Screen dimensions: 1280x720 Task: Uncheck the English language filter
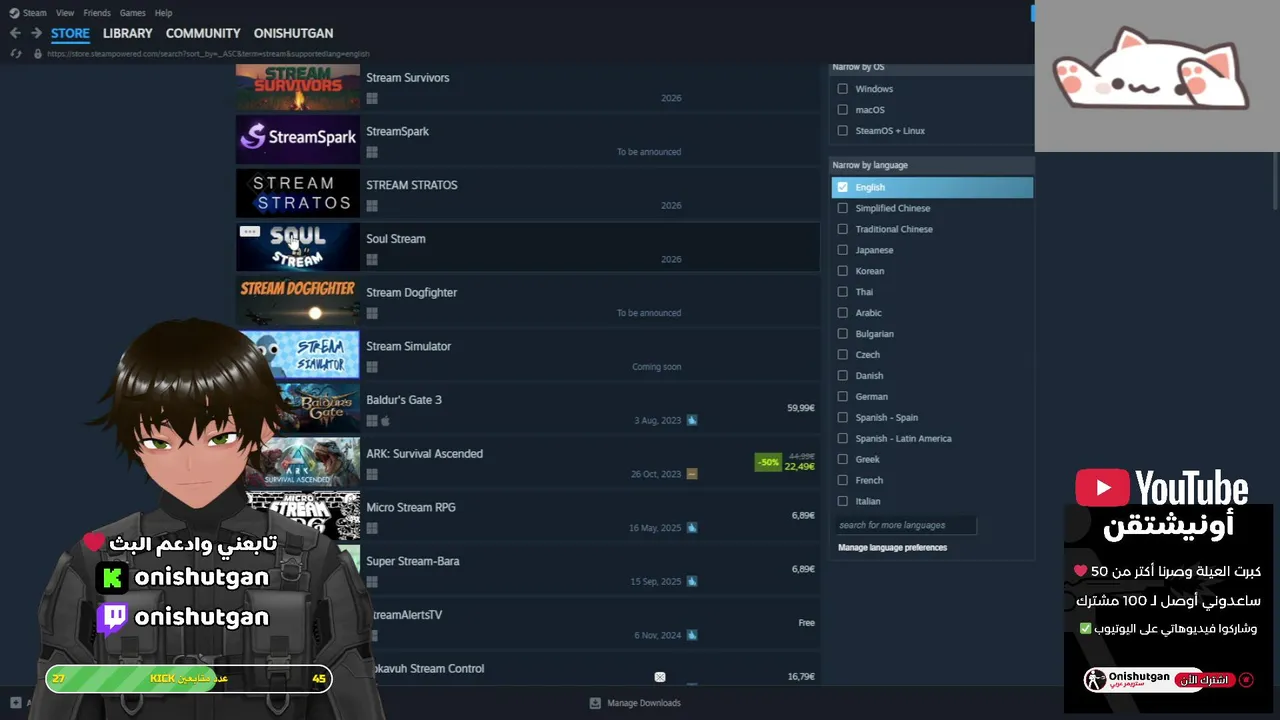[842, 187]
